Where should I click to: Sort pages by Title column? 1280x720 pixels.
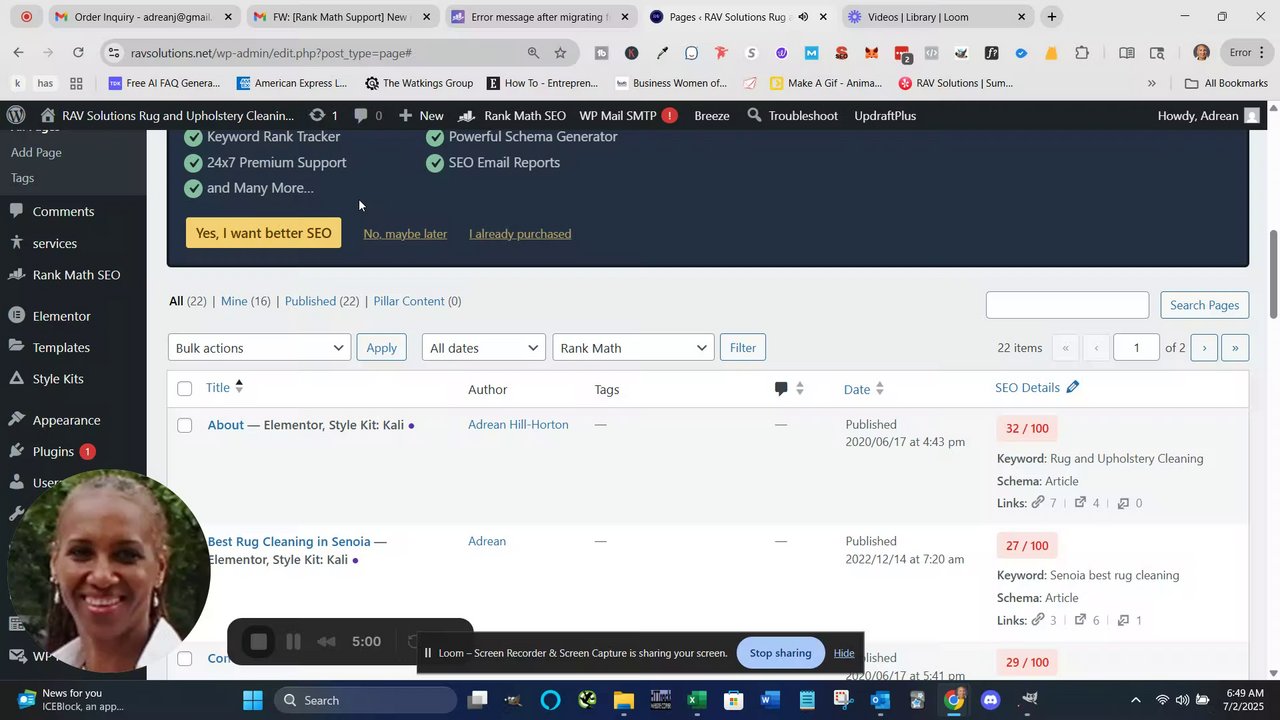[x=224, y=387]
